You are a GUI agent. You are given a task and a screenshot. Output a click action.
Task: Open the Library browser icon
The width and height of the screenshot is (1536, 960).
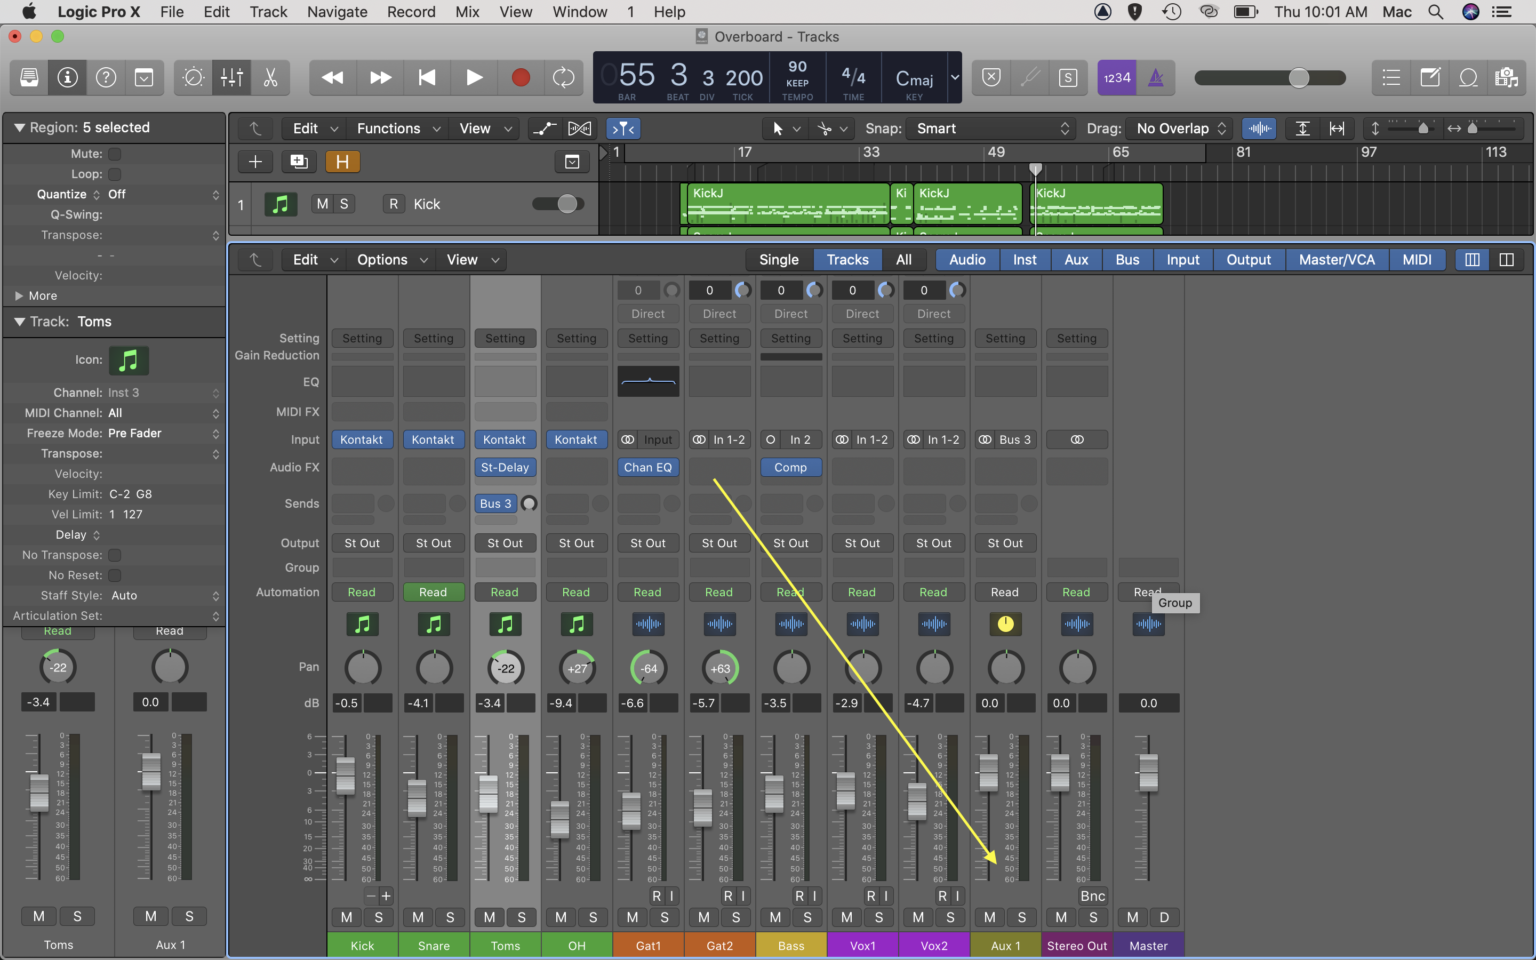[29, 77]
